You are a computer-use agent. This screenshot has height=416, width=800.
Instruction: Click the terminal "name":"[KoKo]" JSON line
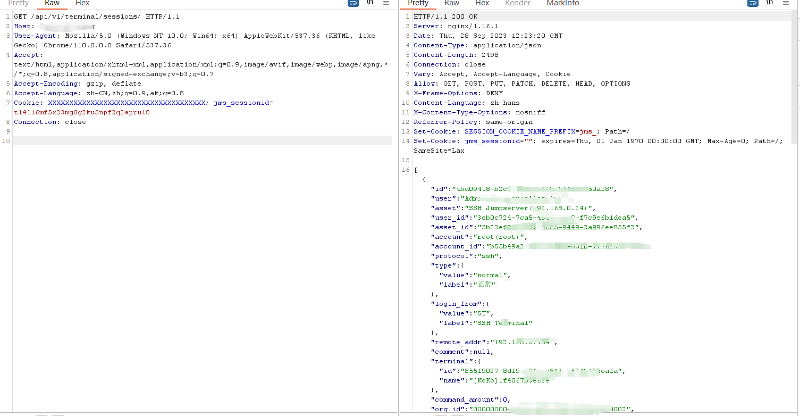point(494,381)
